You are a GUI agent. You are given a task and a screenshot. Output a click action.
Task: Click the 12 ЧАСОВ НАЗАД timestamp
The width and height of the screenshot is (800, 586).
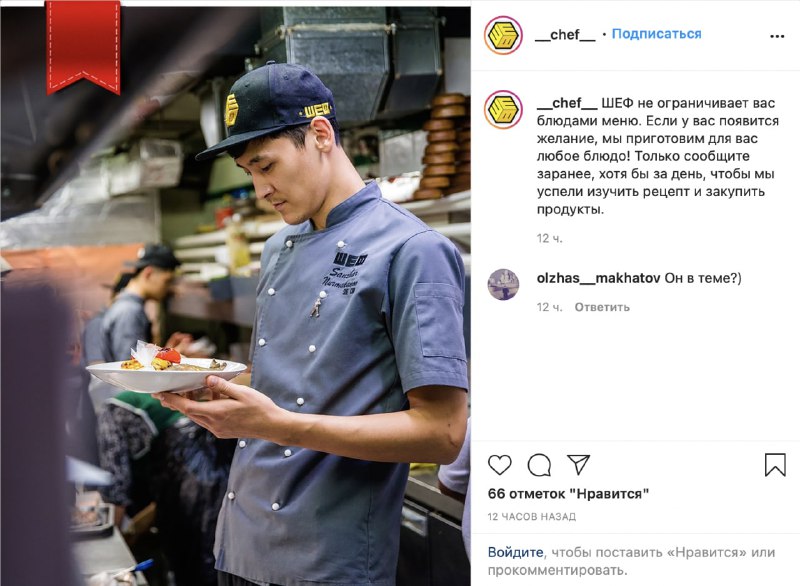(532, 517)
